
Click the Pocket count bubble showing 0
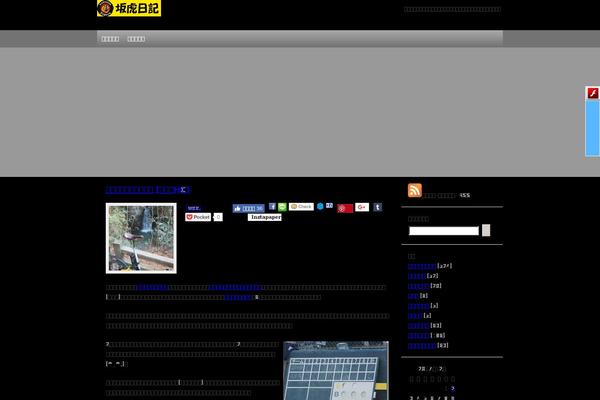[x=218, y=217]
